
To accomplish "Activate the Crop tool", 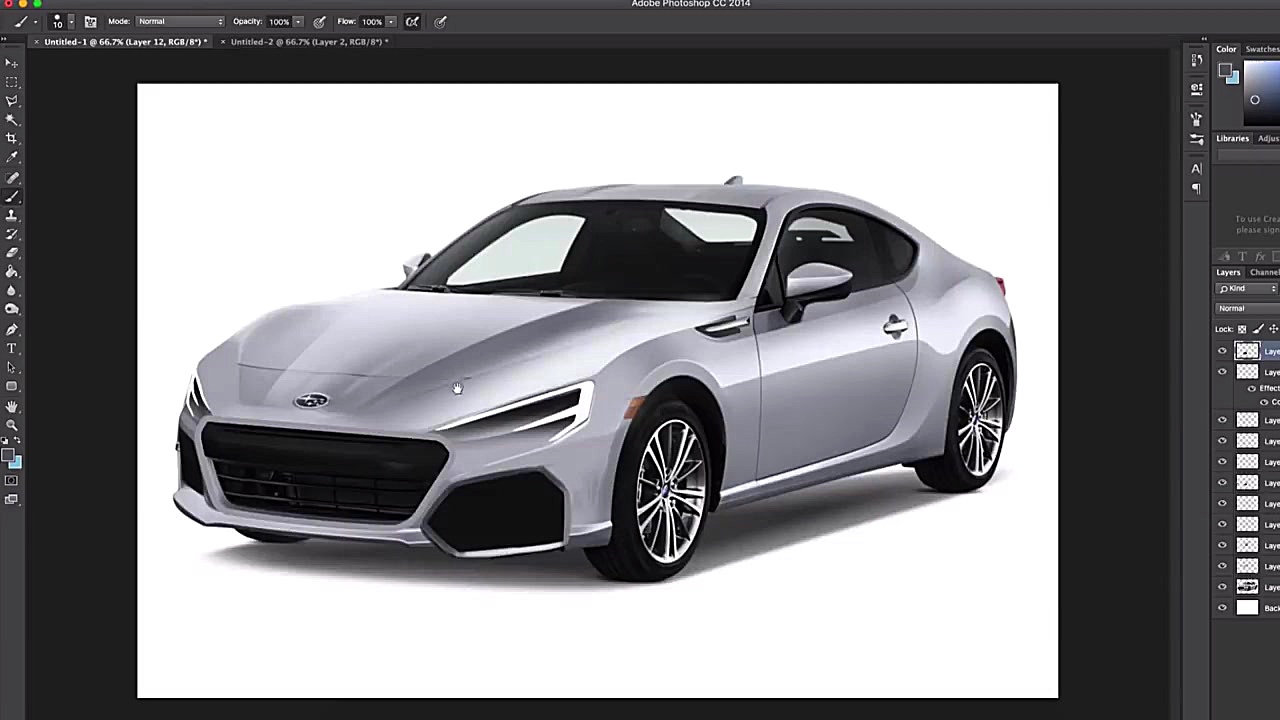I will 12,138.
